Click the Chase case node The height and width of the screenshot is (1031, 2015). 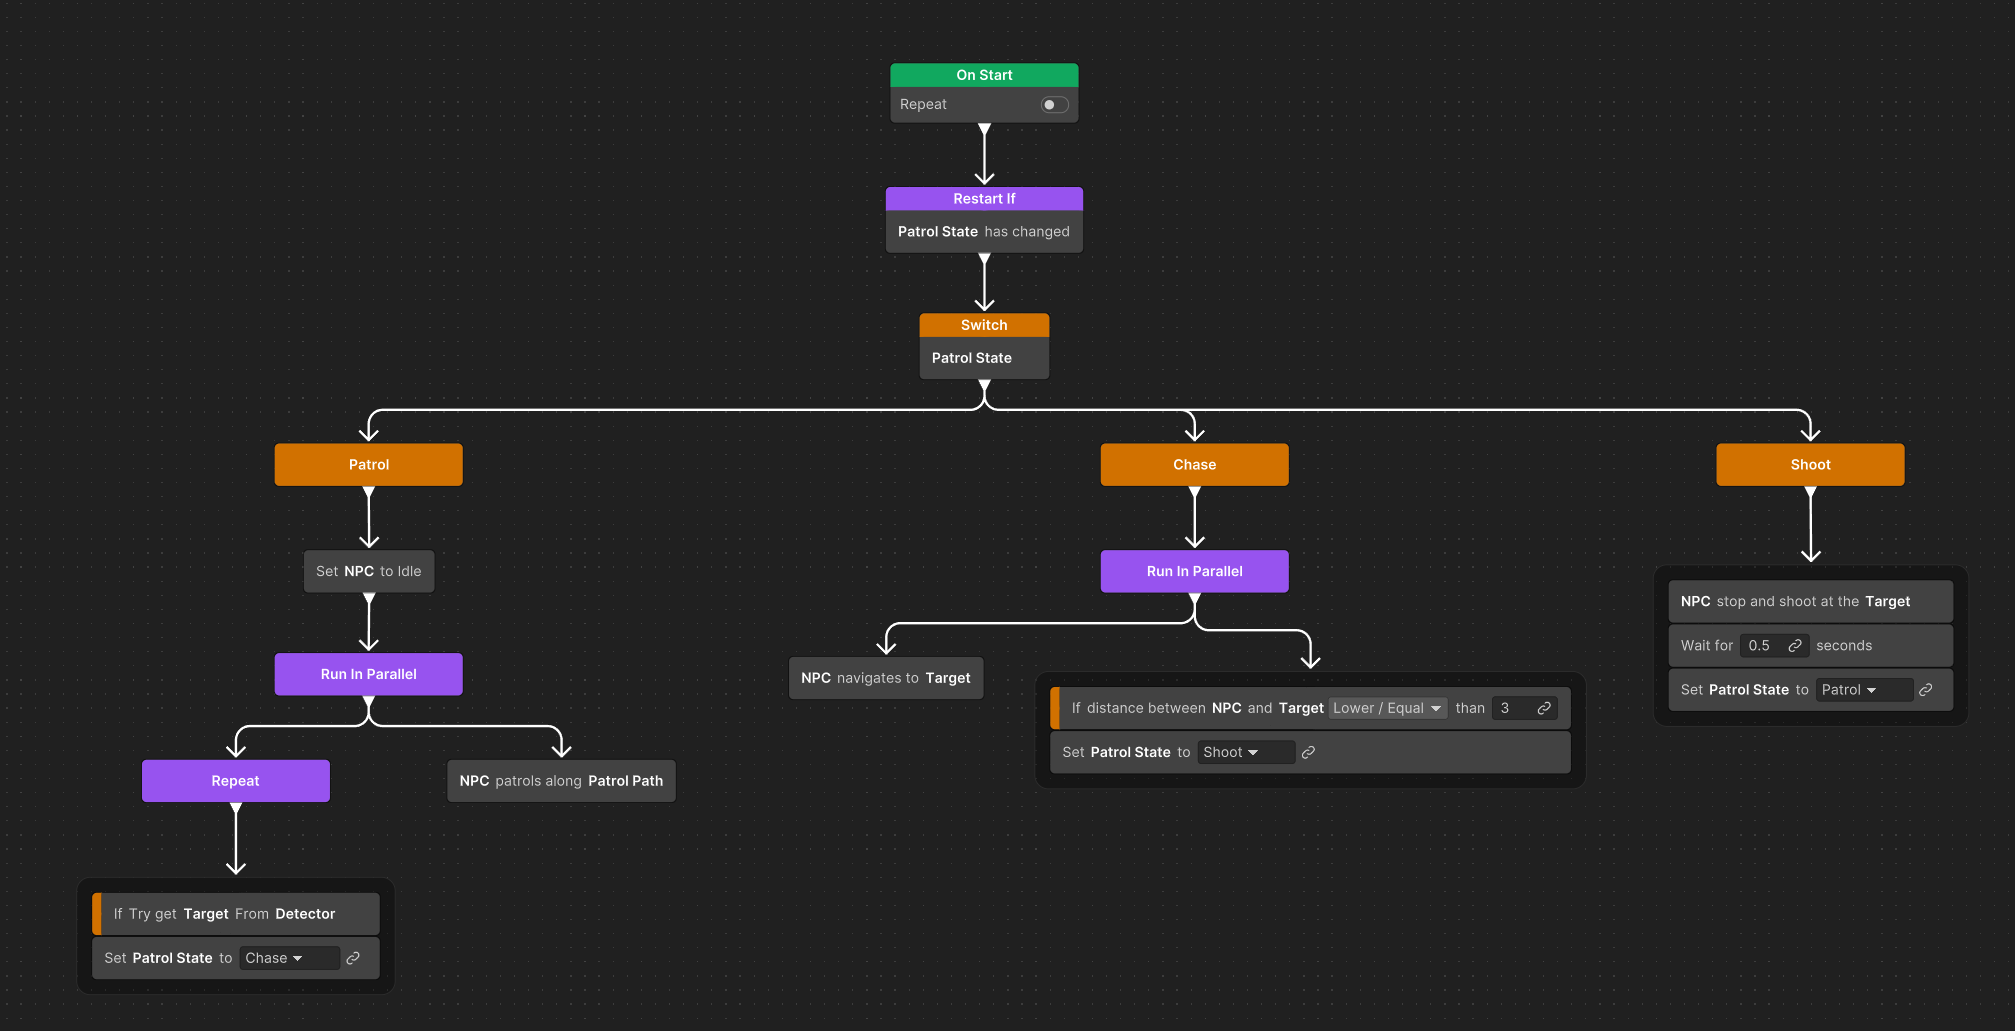click(1194, 464)
